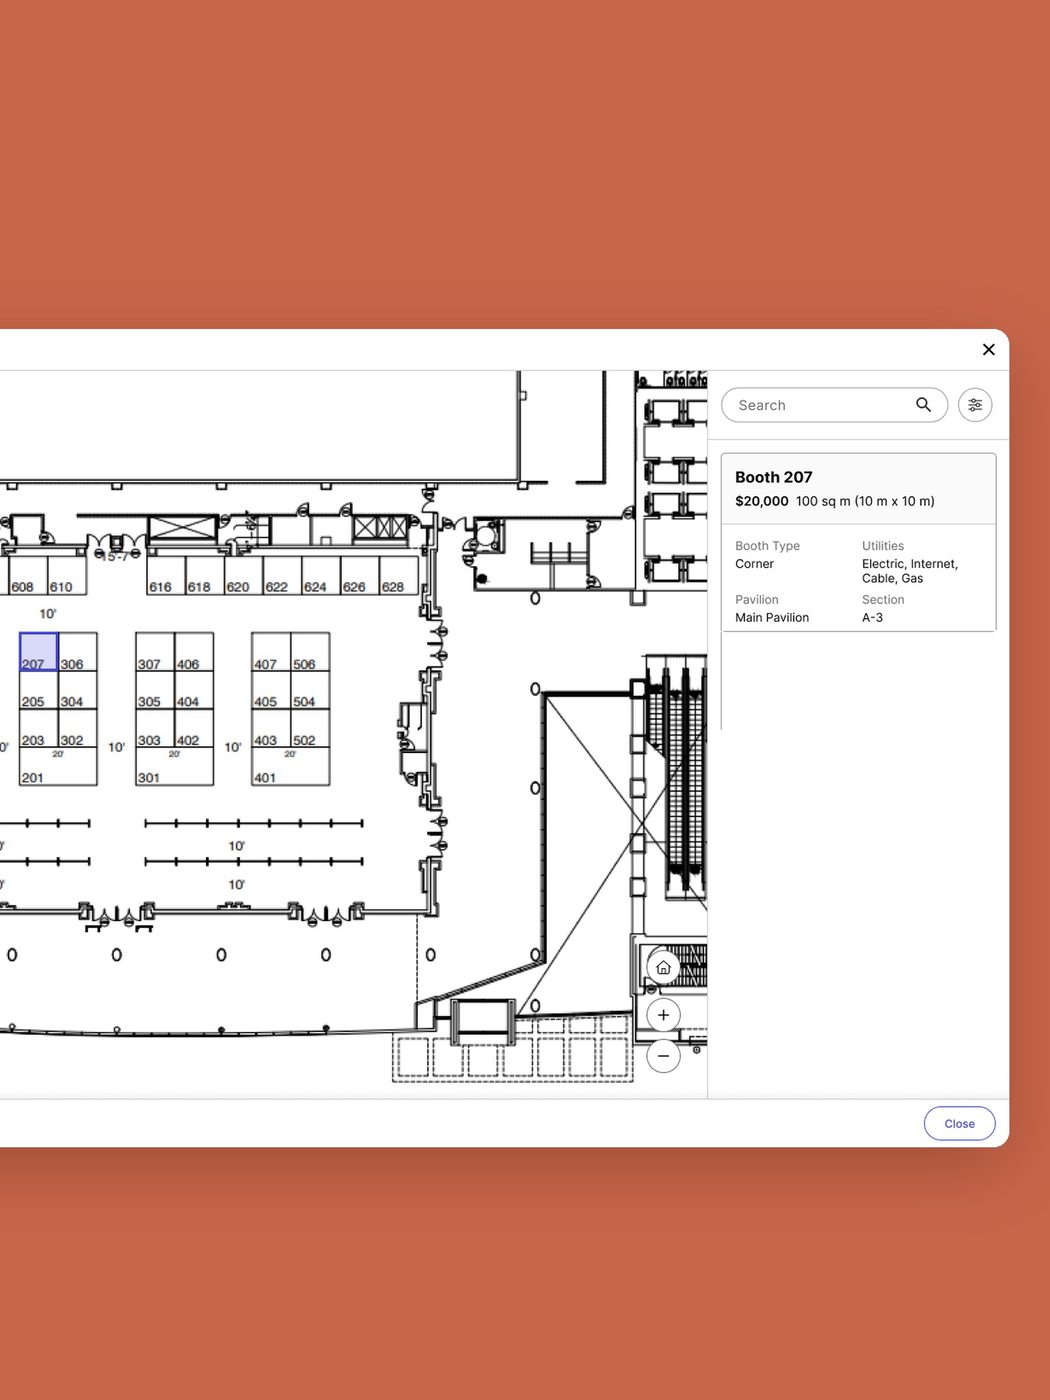Select booth 205 on the map

click(39, 690)
